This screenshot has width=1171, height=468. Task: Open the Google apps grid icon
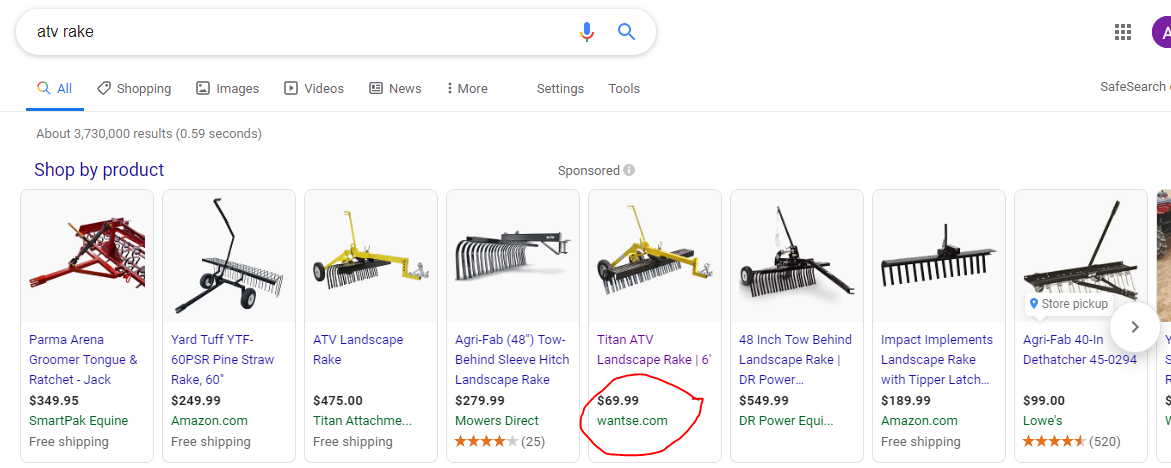(1122, 31)
